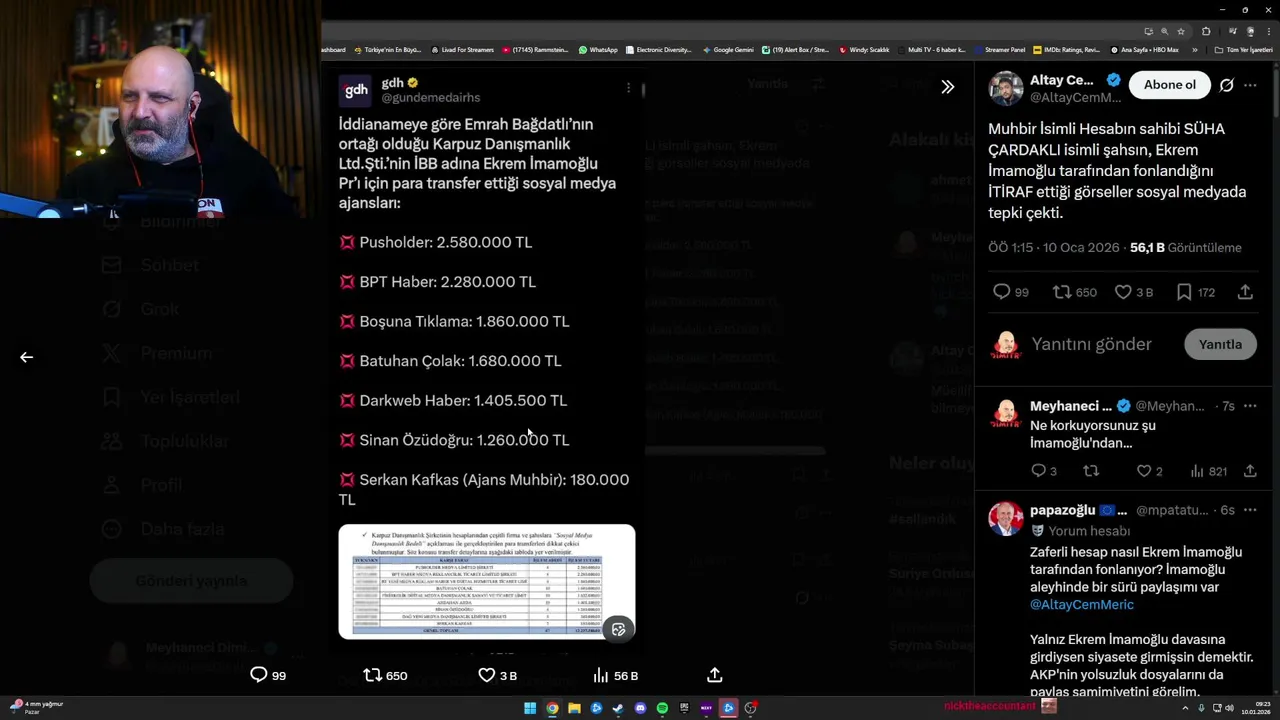Screen dimensions: 1280x720
Task: Reply icon with 99 below the image
Action: pyautogui.click(x=268, y=675)
